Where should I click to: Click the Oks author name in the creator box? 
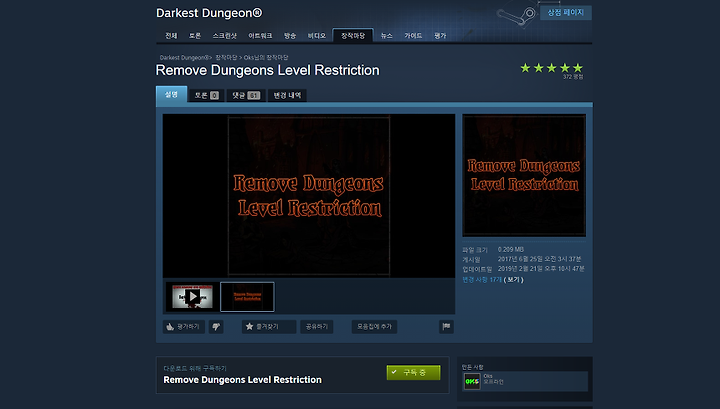pyautogui.click(x=488, y=376)
